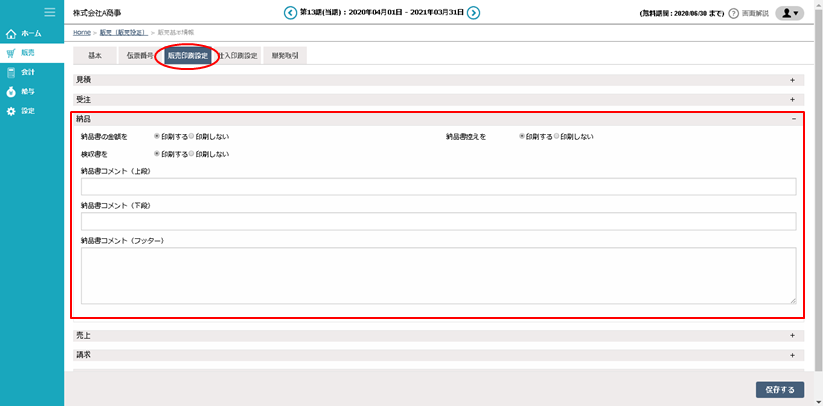Go to previous fiscal period arrow
823x406 pixels.
290,13
